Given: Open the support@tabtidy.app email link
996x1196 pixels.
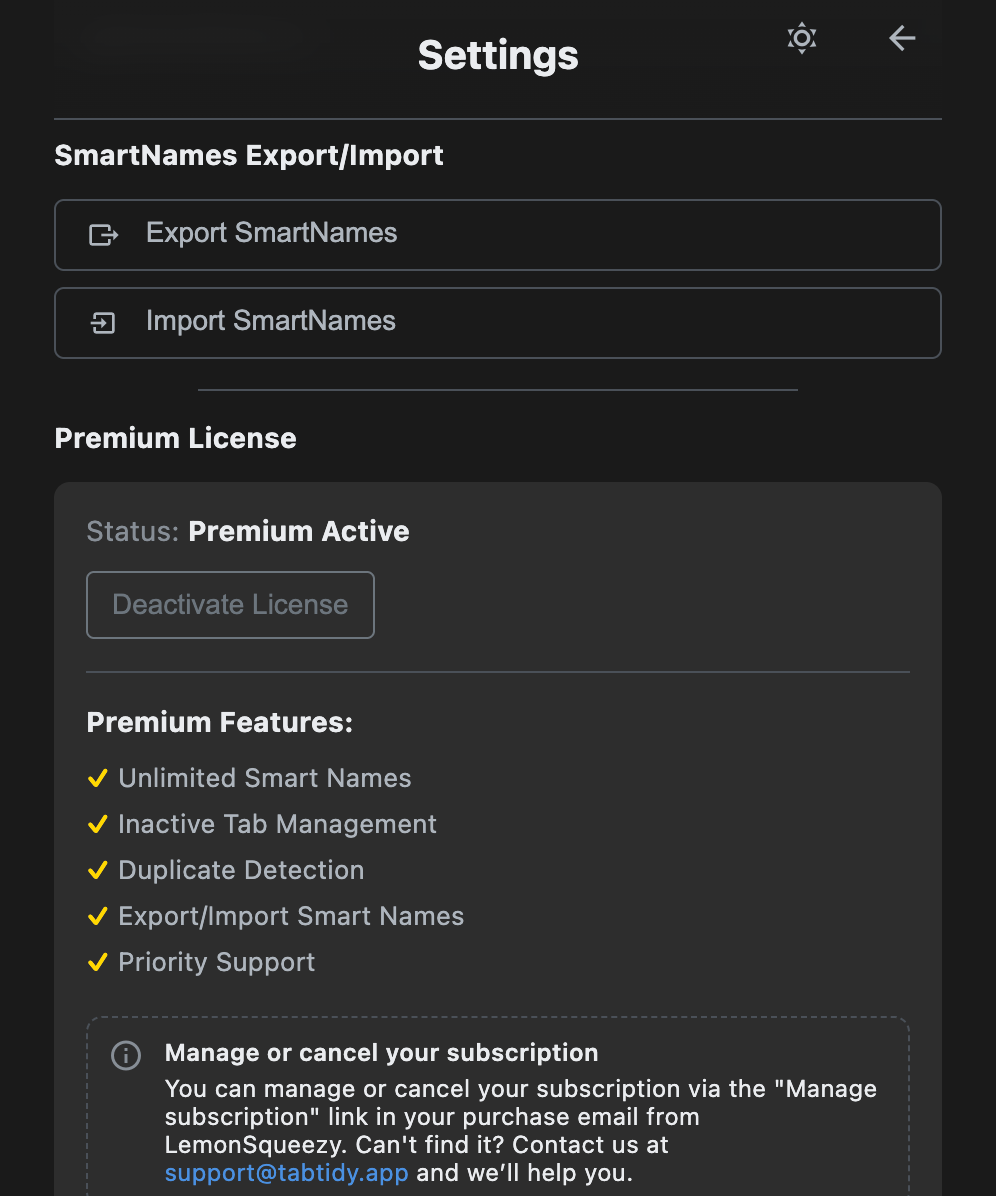Looking at the screenshot, I should click(x=287, y=1172).
